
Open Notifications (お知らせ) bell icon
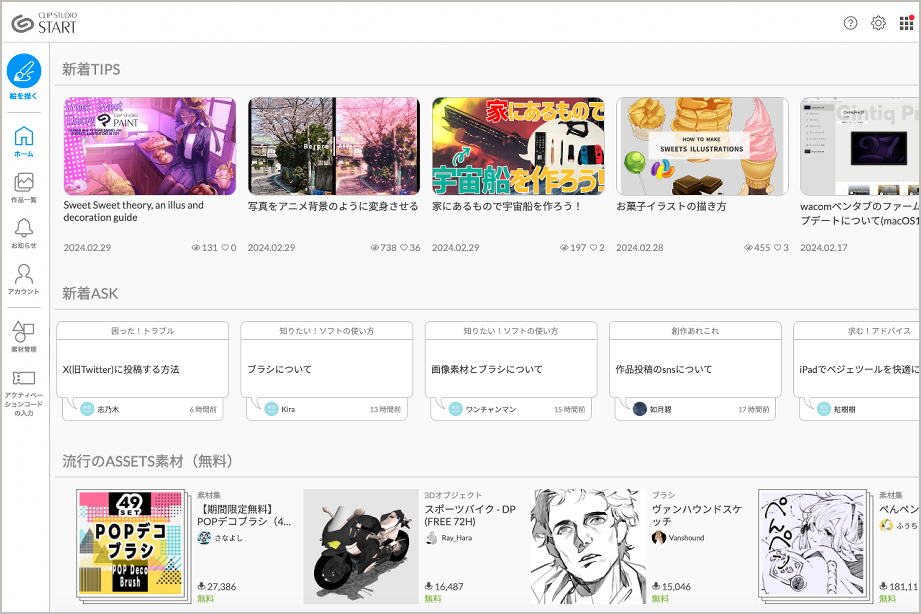click(24, 228)
